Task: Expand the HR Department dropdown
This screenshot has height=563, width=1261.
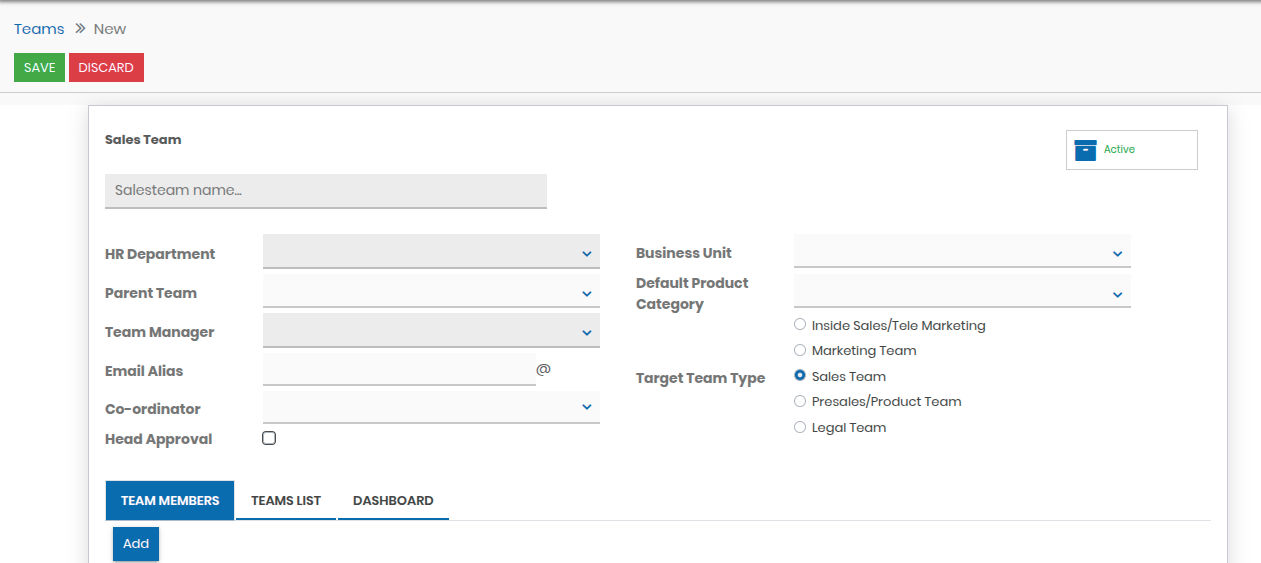Action: pos(431,254)
